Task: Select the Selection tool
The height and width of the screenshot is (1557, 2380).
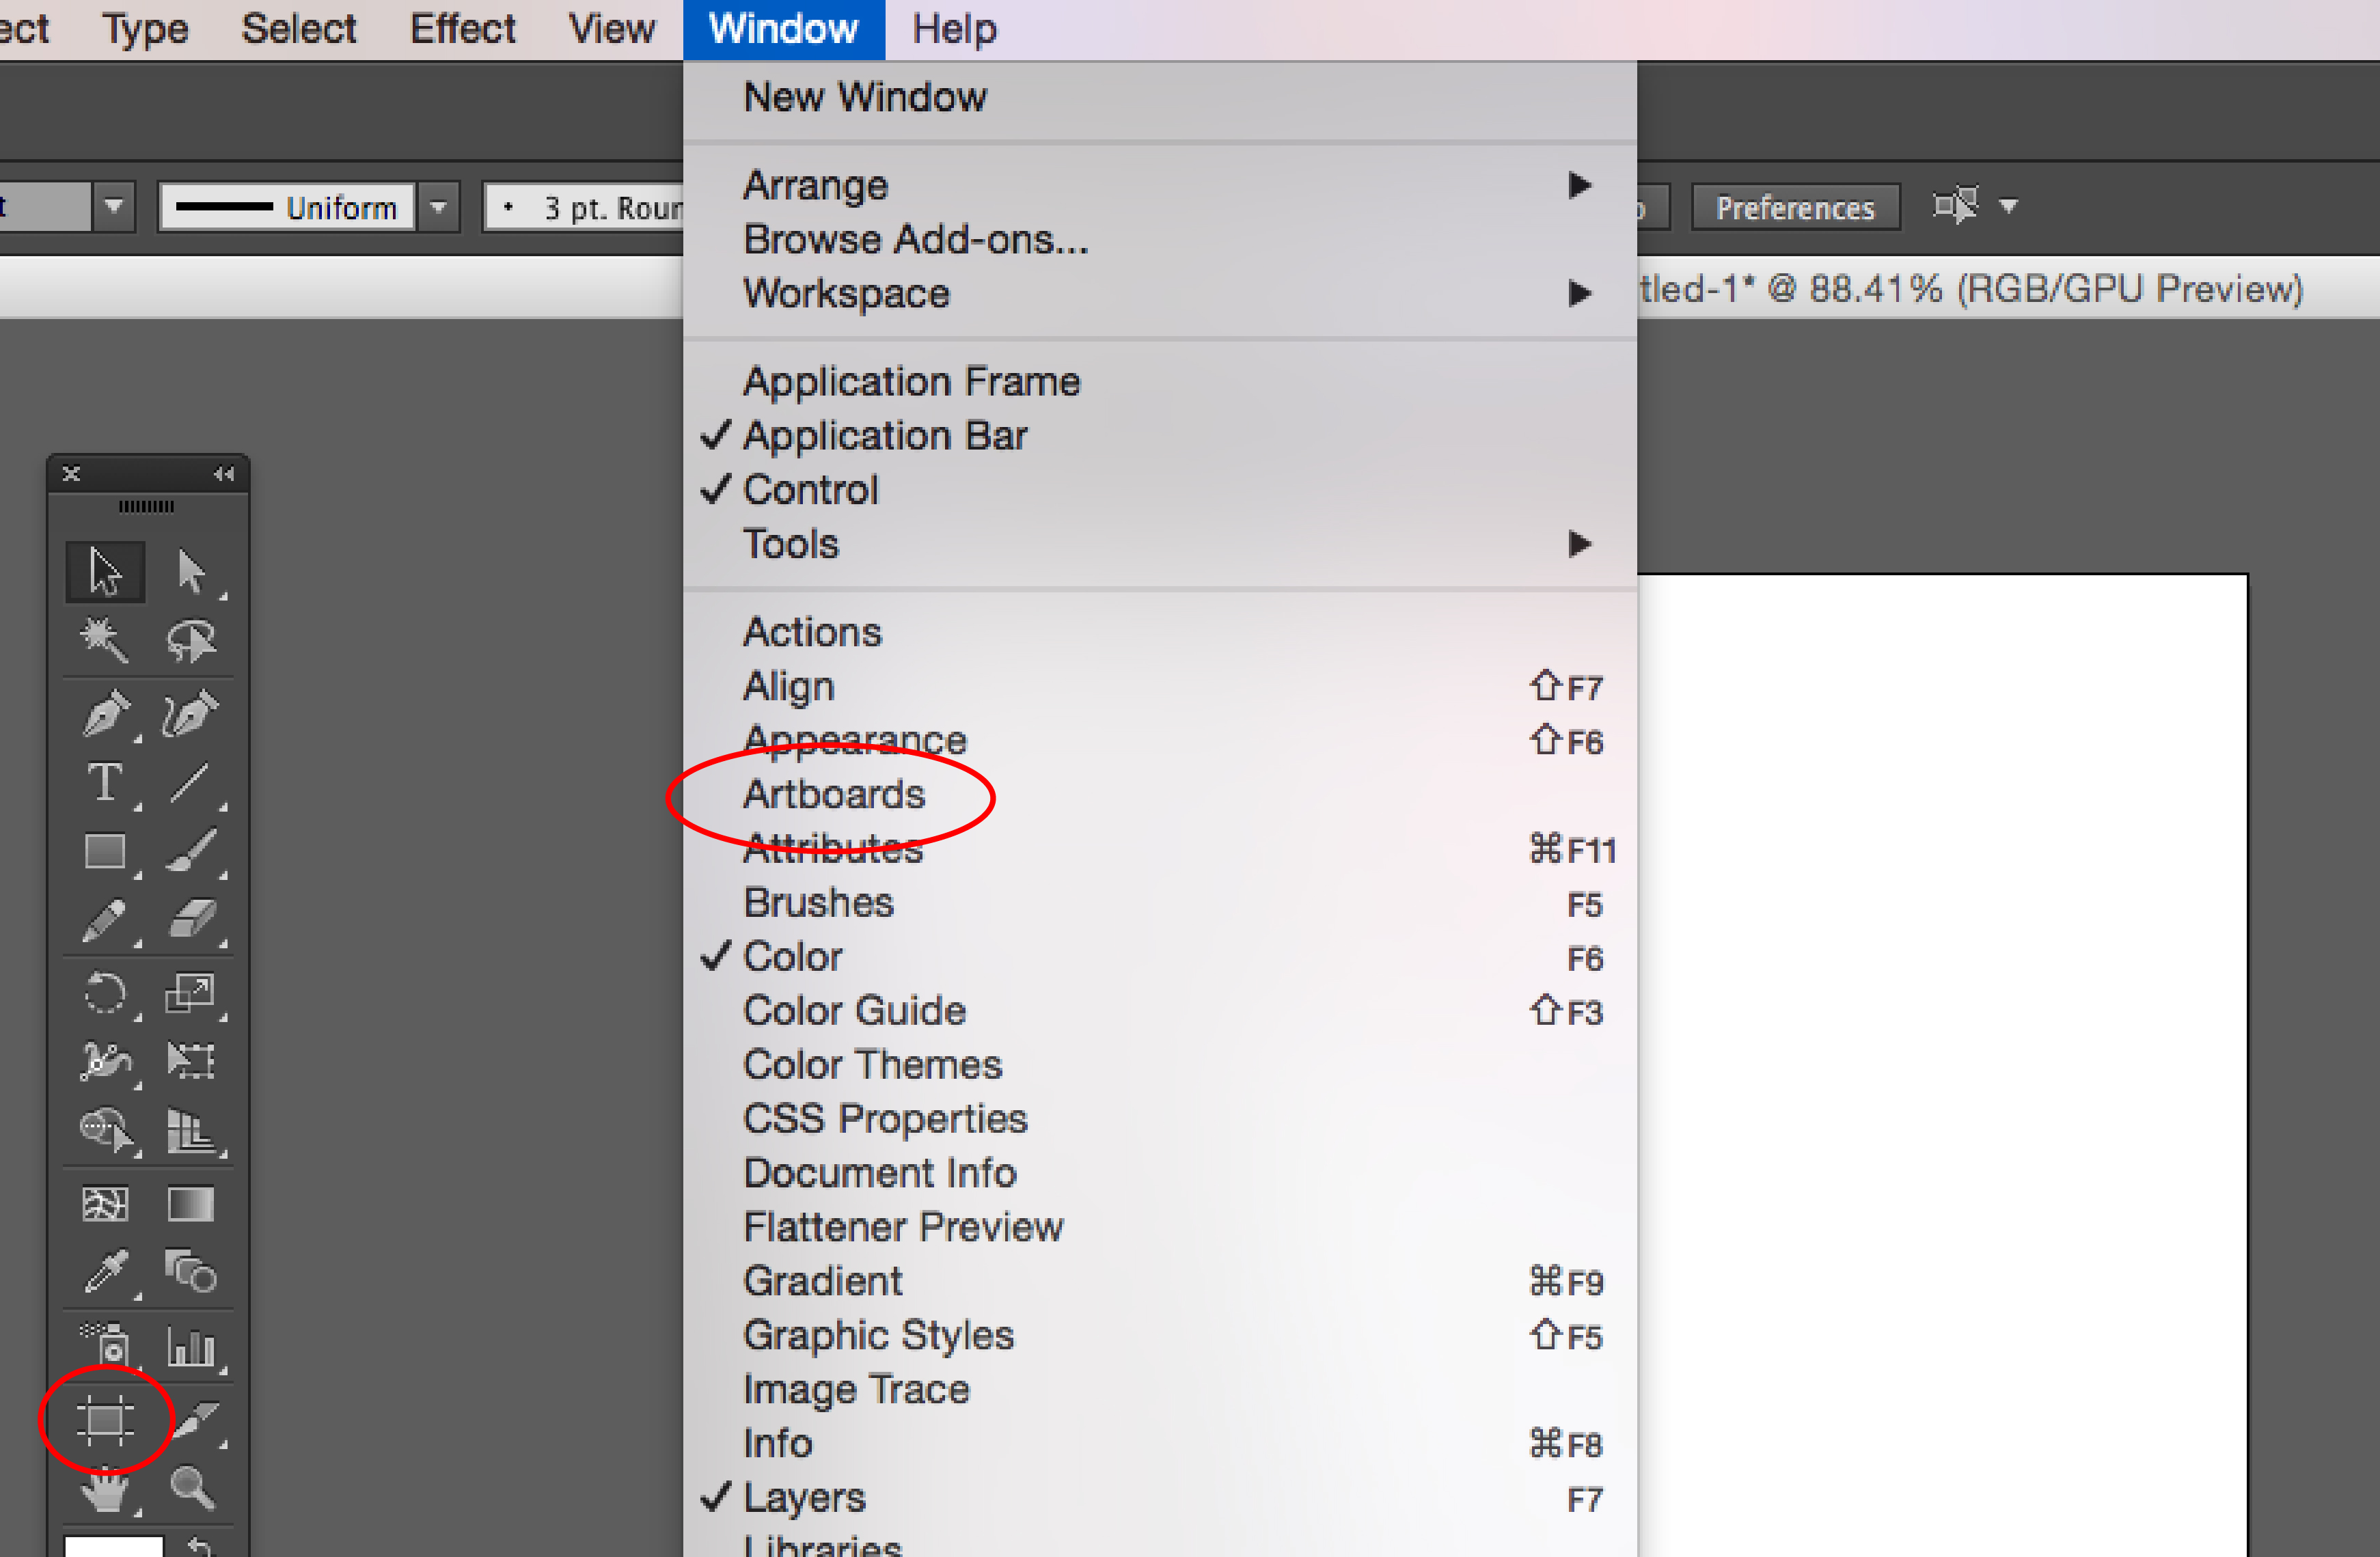Action: [x=100, y=565]
